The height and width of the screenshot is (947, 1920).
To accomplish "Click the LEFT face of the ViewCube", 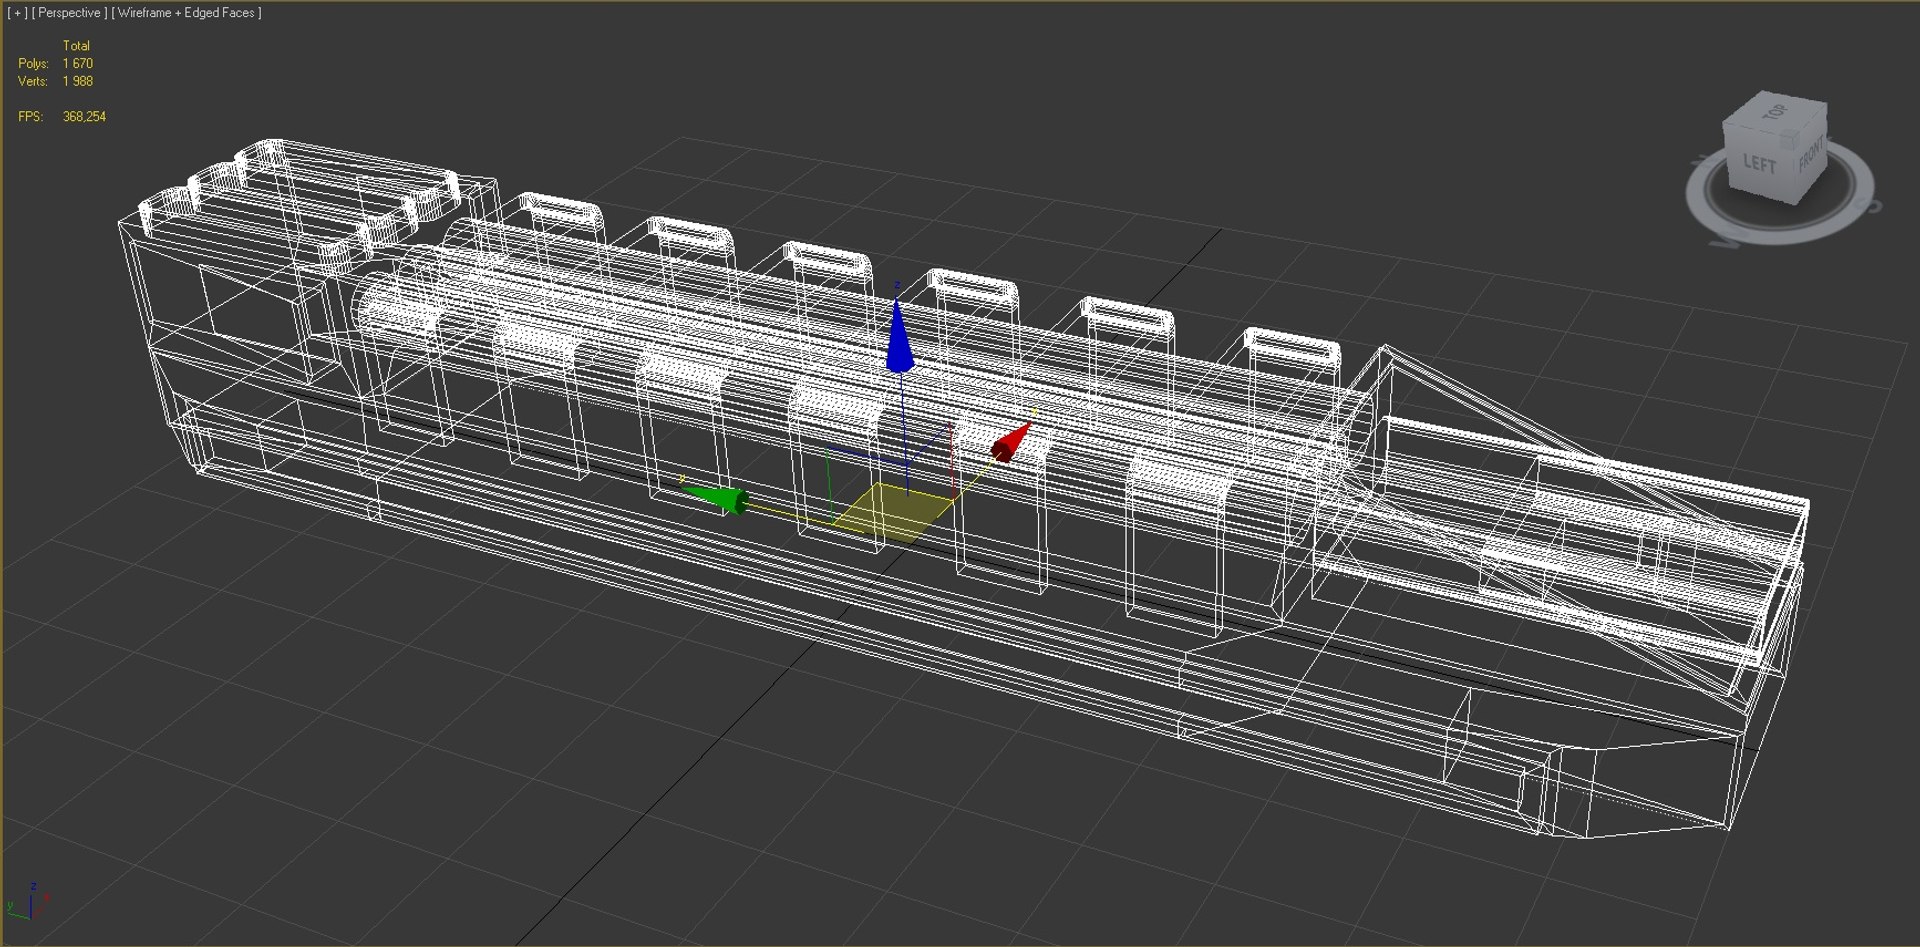I will [x=1759, y=165].
